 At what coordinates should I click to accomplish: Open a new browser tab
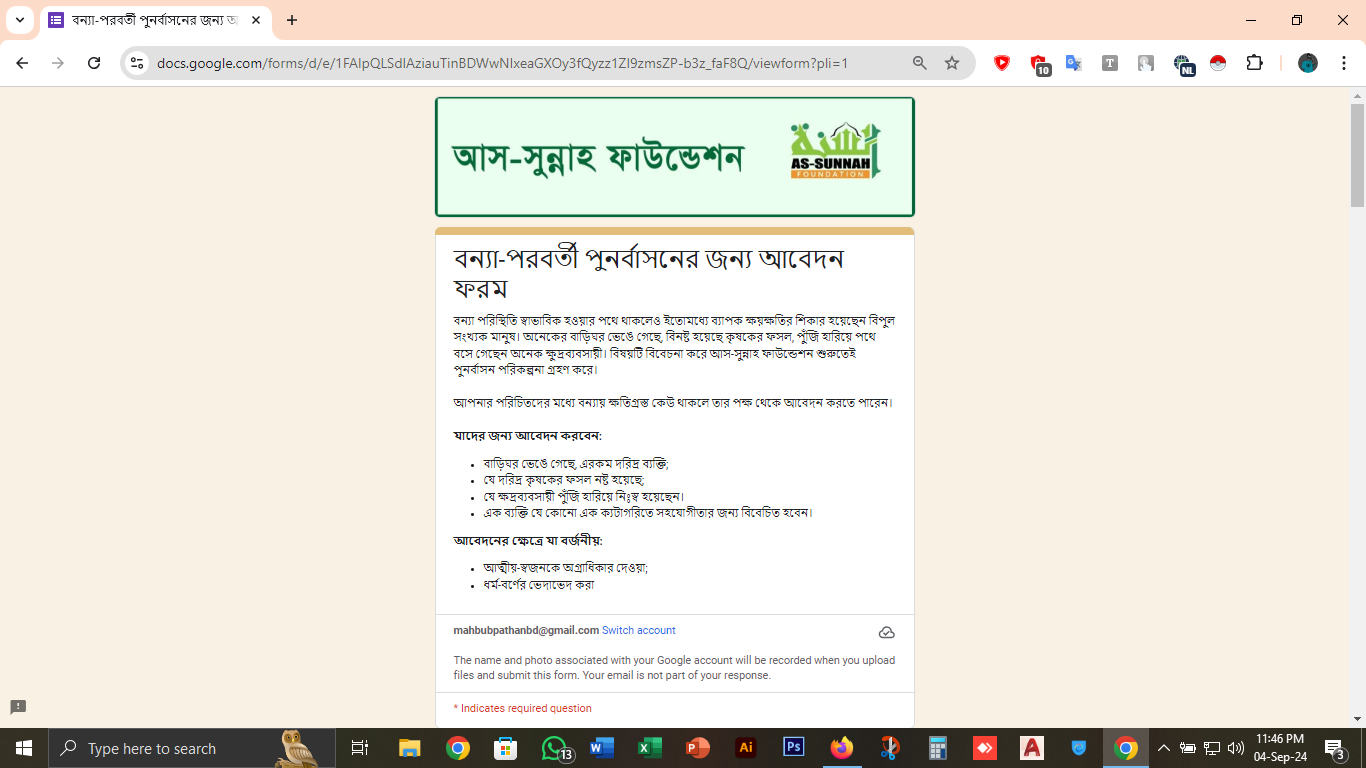pos(292,20)
